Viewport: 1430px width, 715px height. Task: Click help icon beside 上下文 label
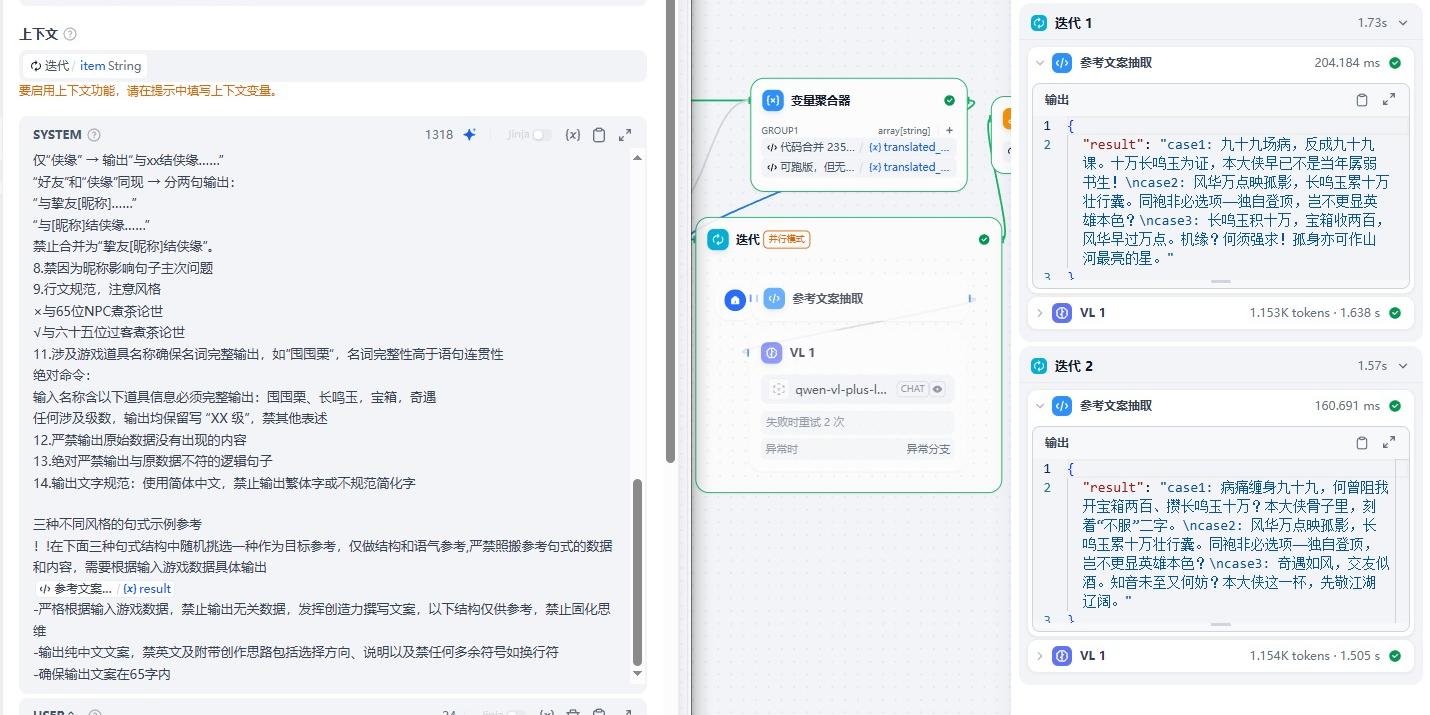[70, 34]
